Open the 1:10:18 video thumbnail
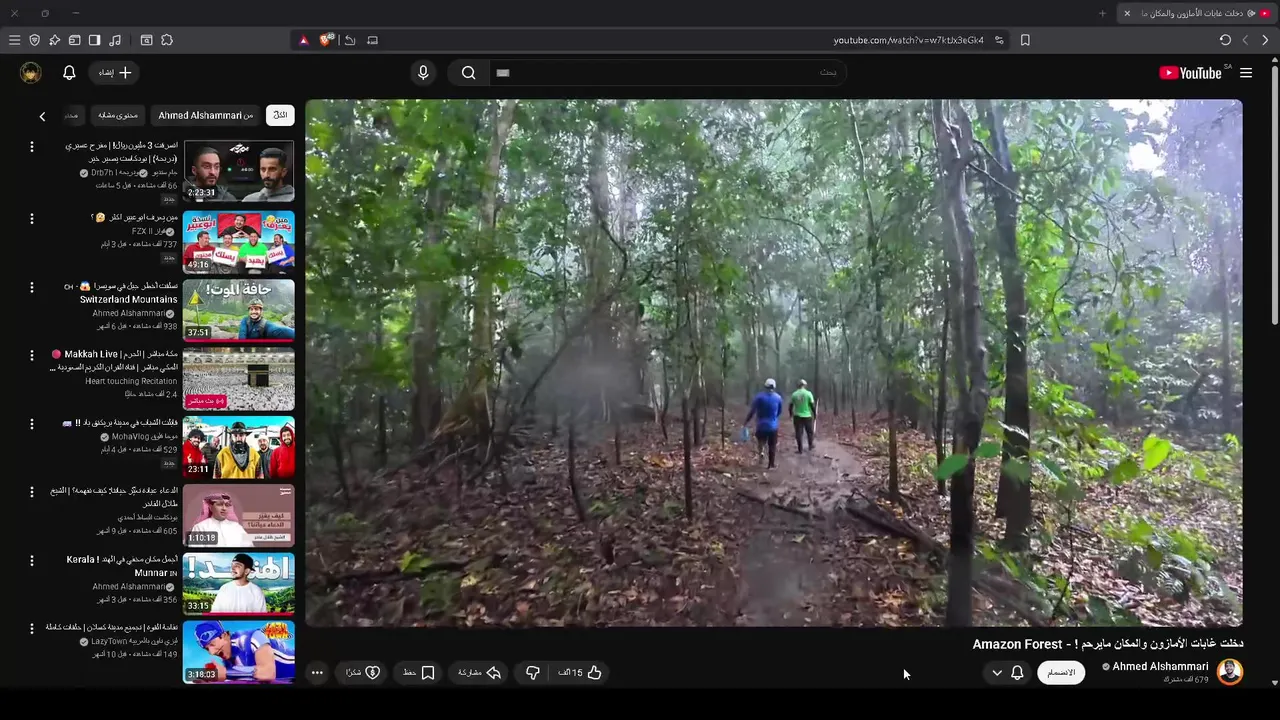The image size is (1280, 720). 239,516
